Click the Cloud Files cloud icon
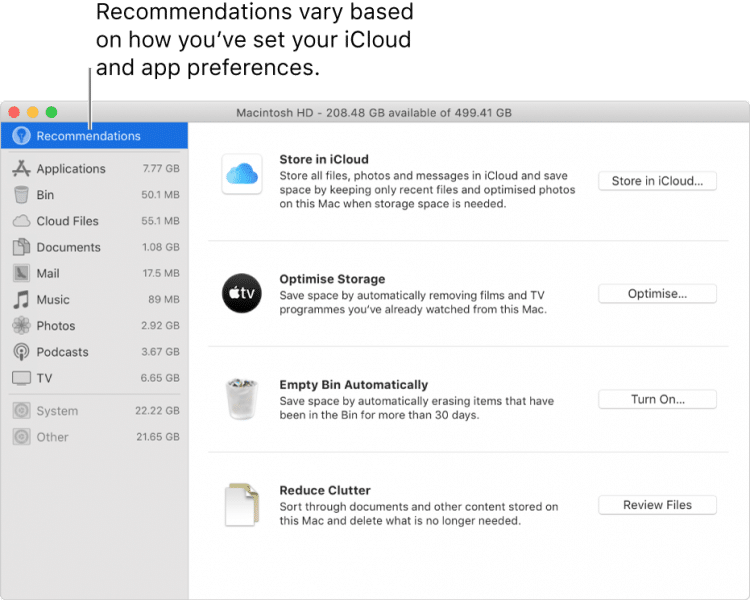Image resolution: width=750 pixels, height=600 pixels. pyautogui.click(x=21, y=221)
